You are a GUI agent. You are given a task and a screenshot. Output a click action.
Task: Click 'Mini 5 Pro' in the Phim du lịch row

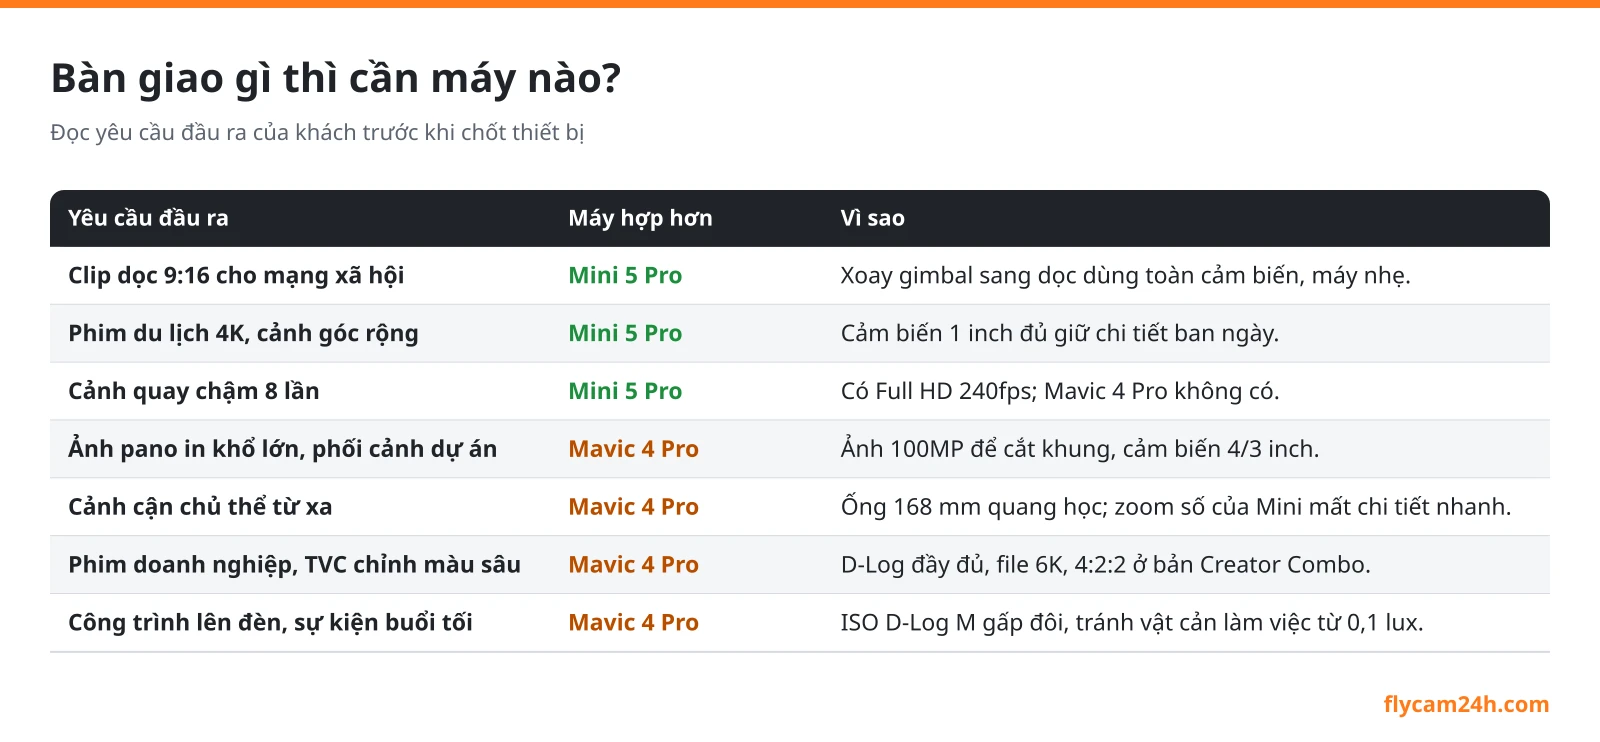coord(625,334)
